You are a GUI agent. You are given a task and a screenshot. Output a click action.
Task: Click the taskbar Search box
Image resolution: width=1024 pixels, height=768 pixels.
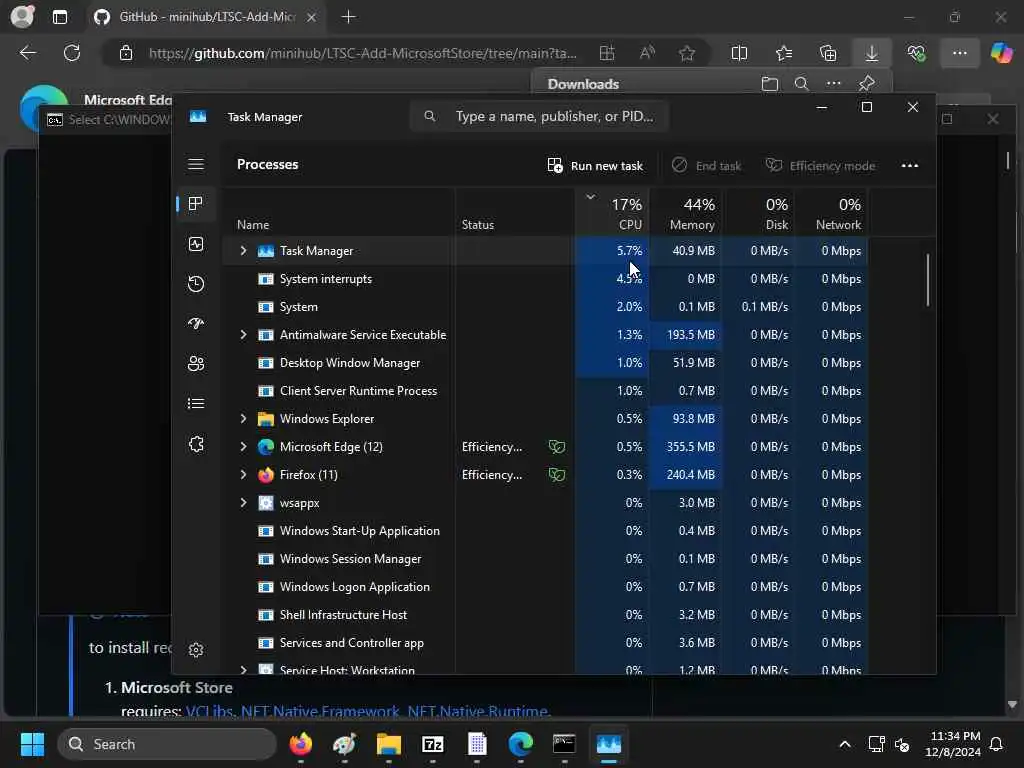(167, 744)
